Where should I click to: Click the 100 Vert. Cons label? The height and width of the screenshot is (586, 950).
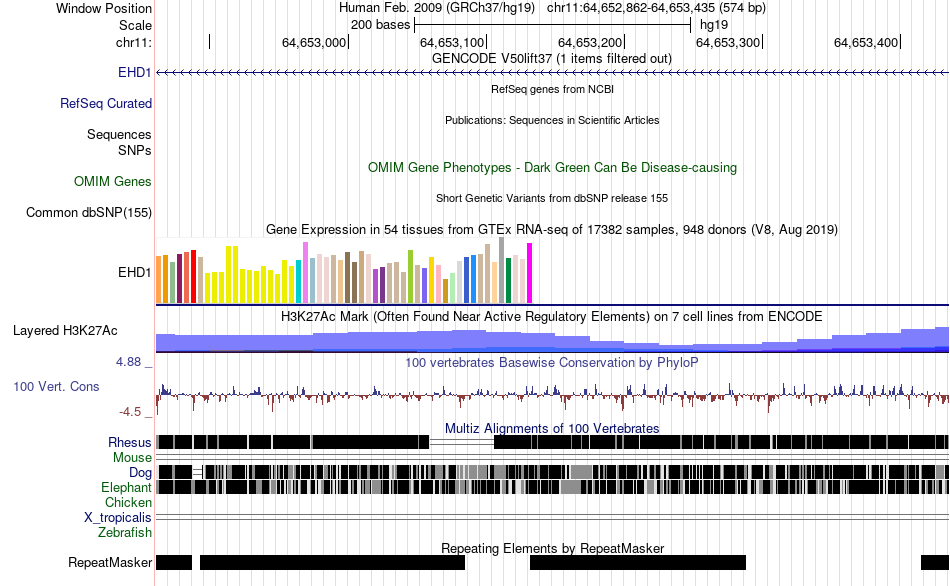point(56,387)
